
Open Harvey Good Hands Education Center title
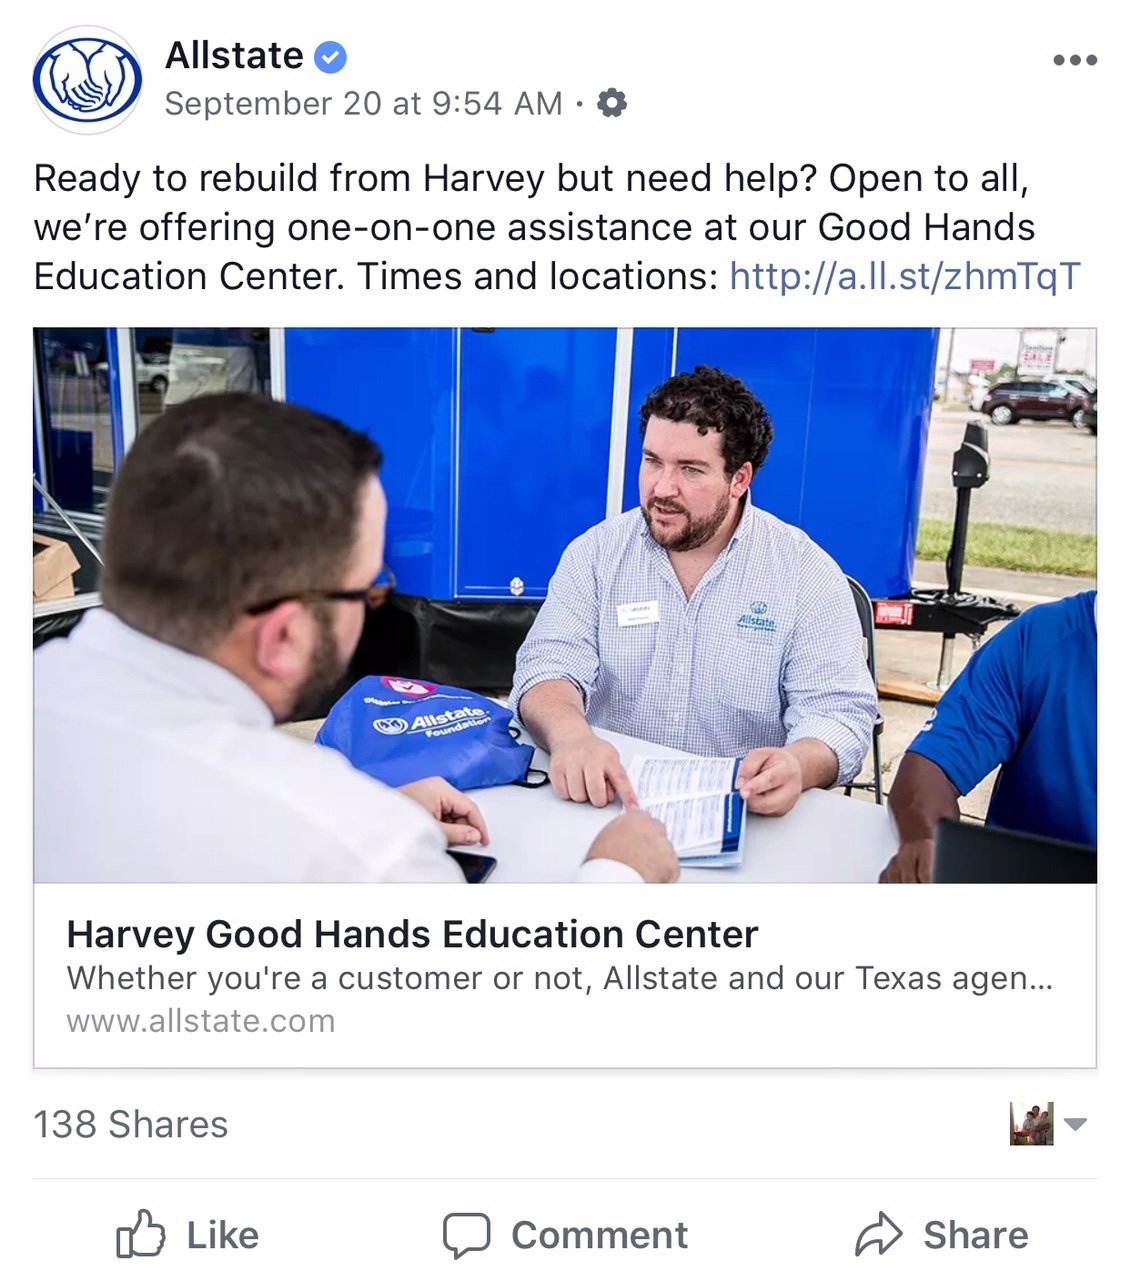pos(412,934)
